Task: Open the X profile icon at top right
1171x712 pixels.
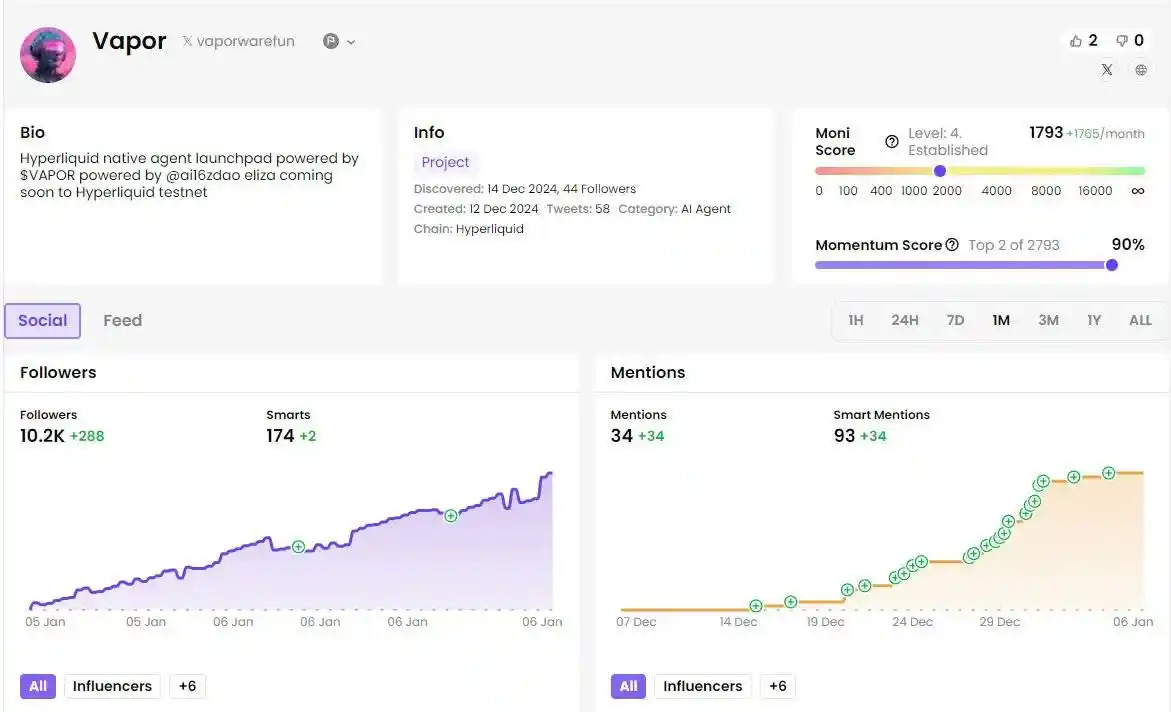Action: pos(1107,70)
